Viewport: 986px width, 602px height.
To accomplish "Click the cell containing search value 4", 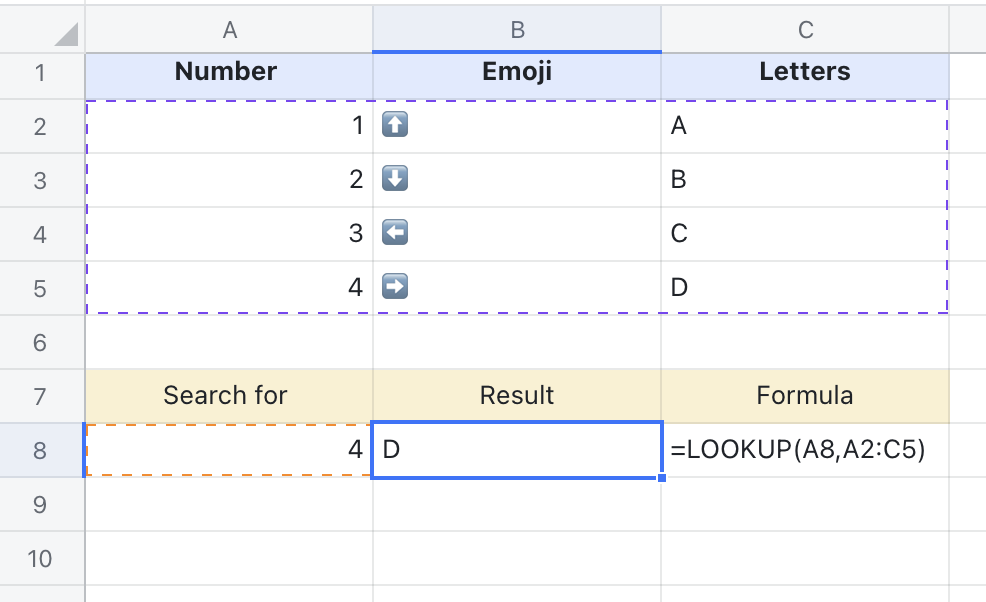I will point(230,449).
